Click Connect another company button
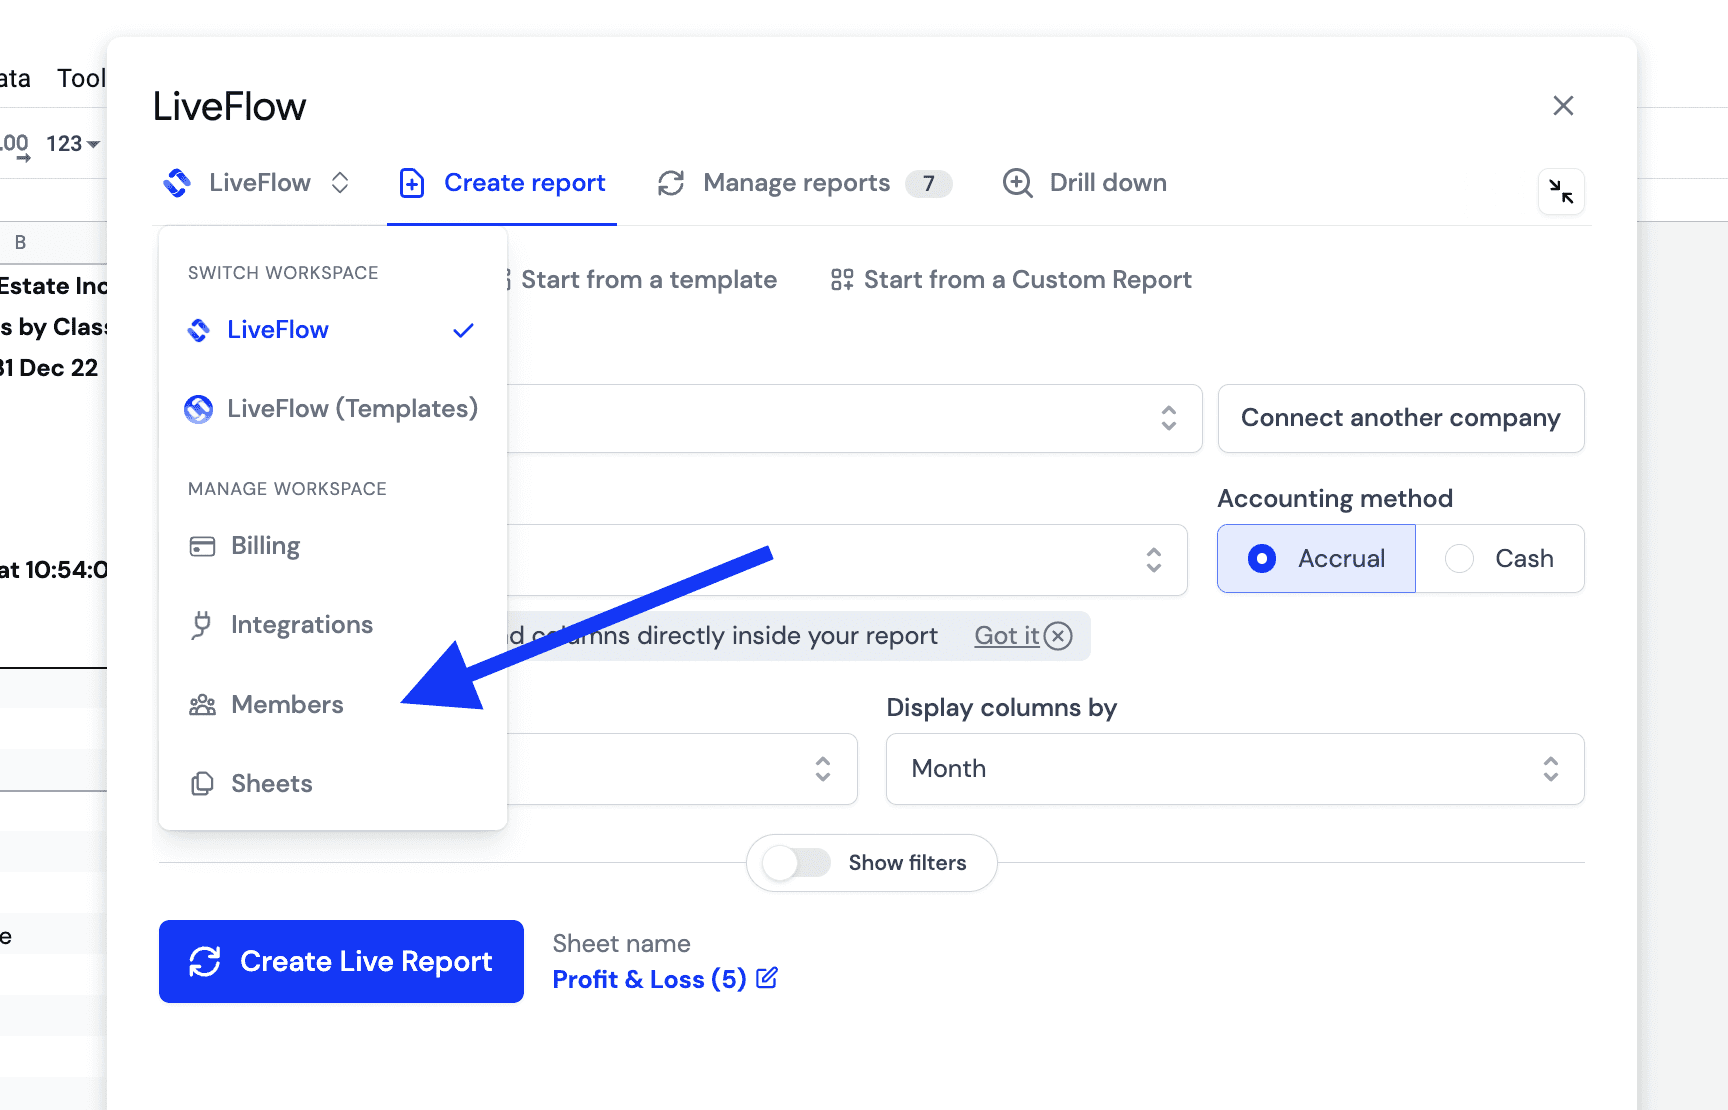The image size is (1728, 1110). (1401, 418)
